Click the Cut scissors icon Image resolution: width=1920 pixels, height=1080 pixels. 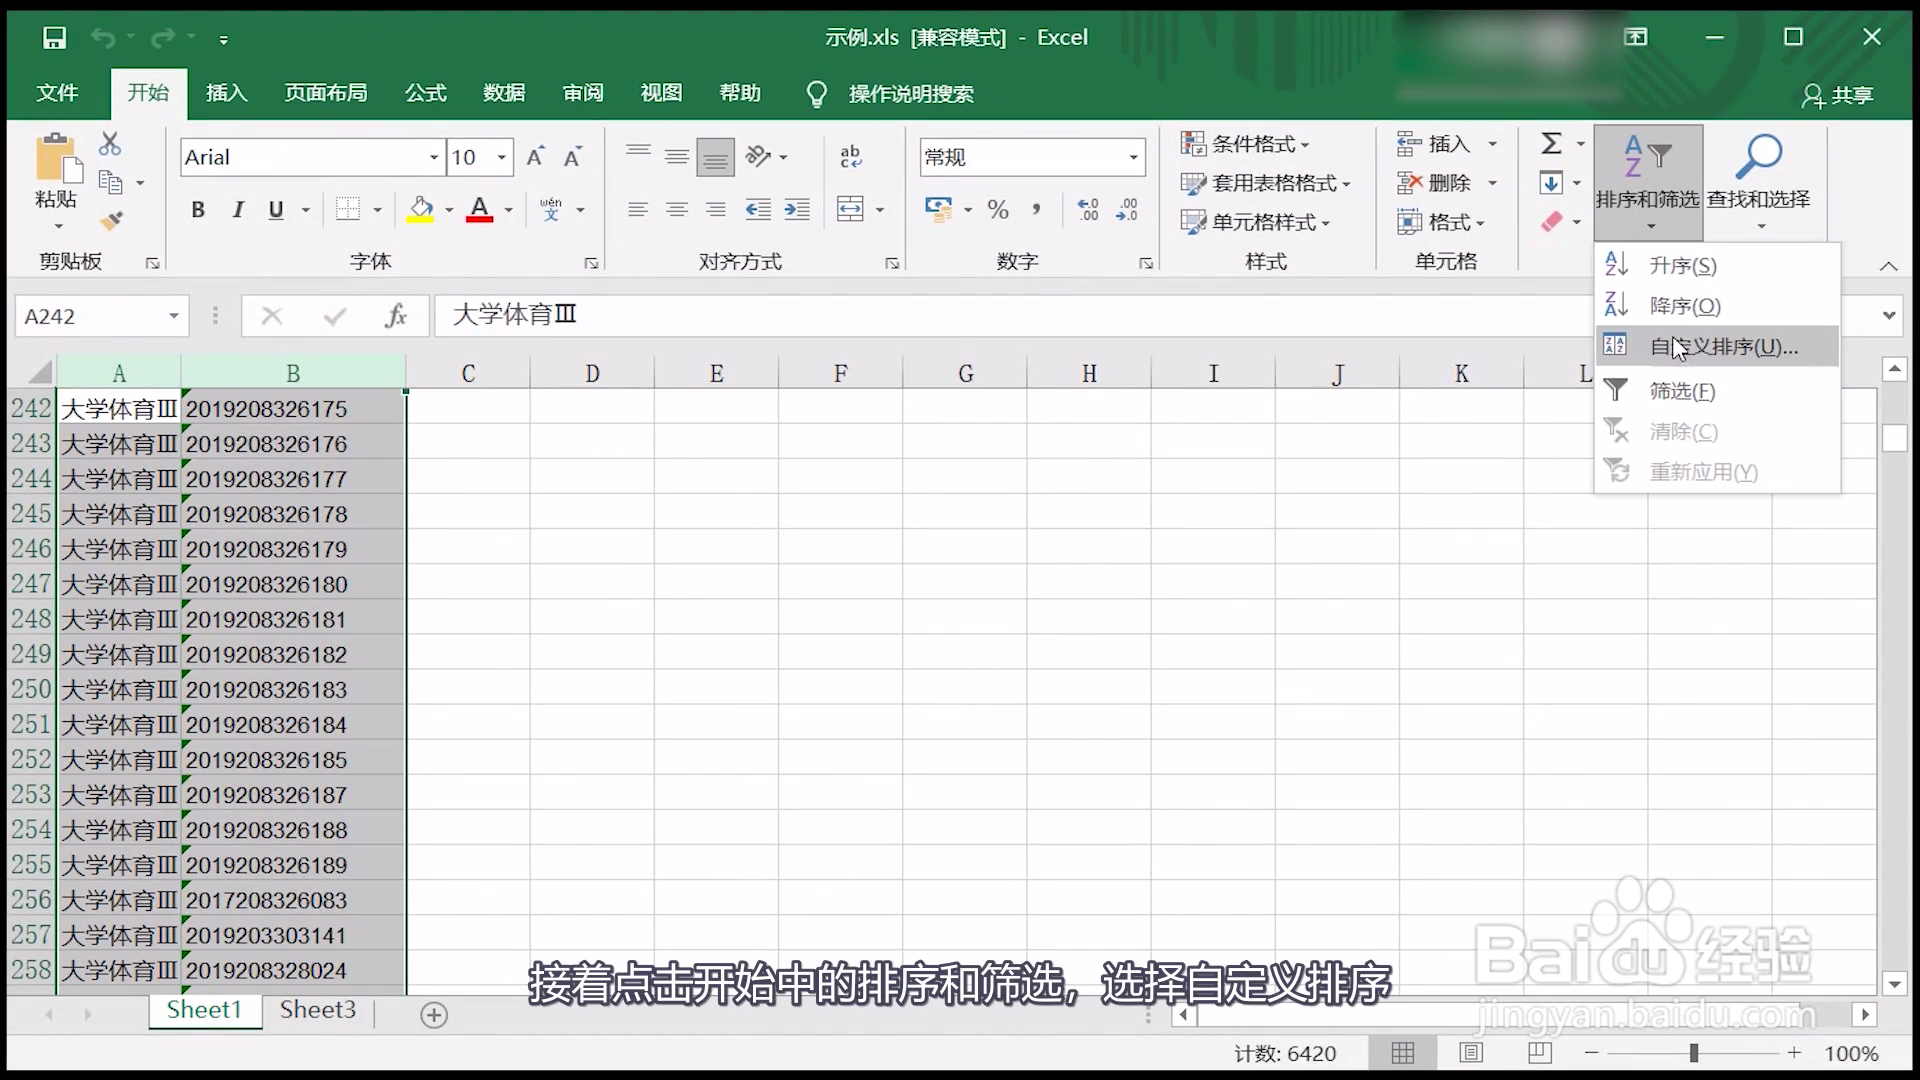point(110,144)
